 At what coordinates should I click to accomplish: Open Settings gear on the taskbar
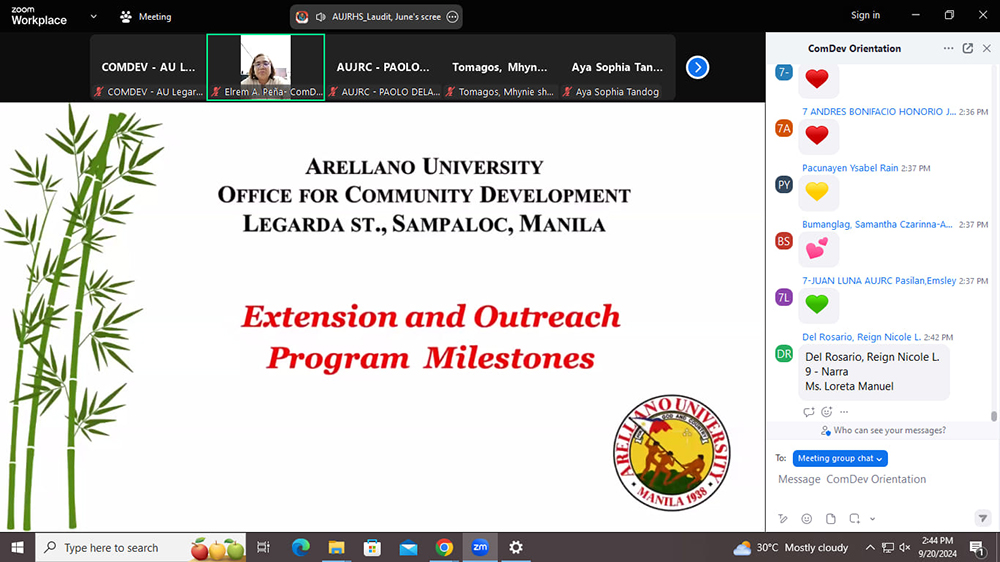[516, 547]
